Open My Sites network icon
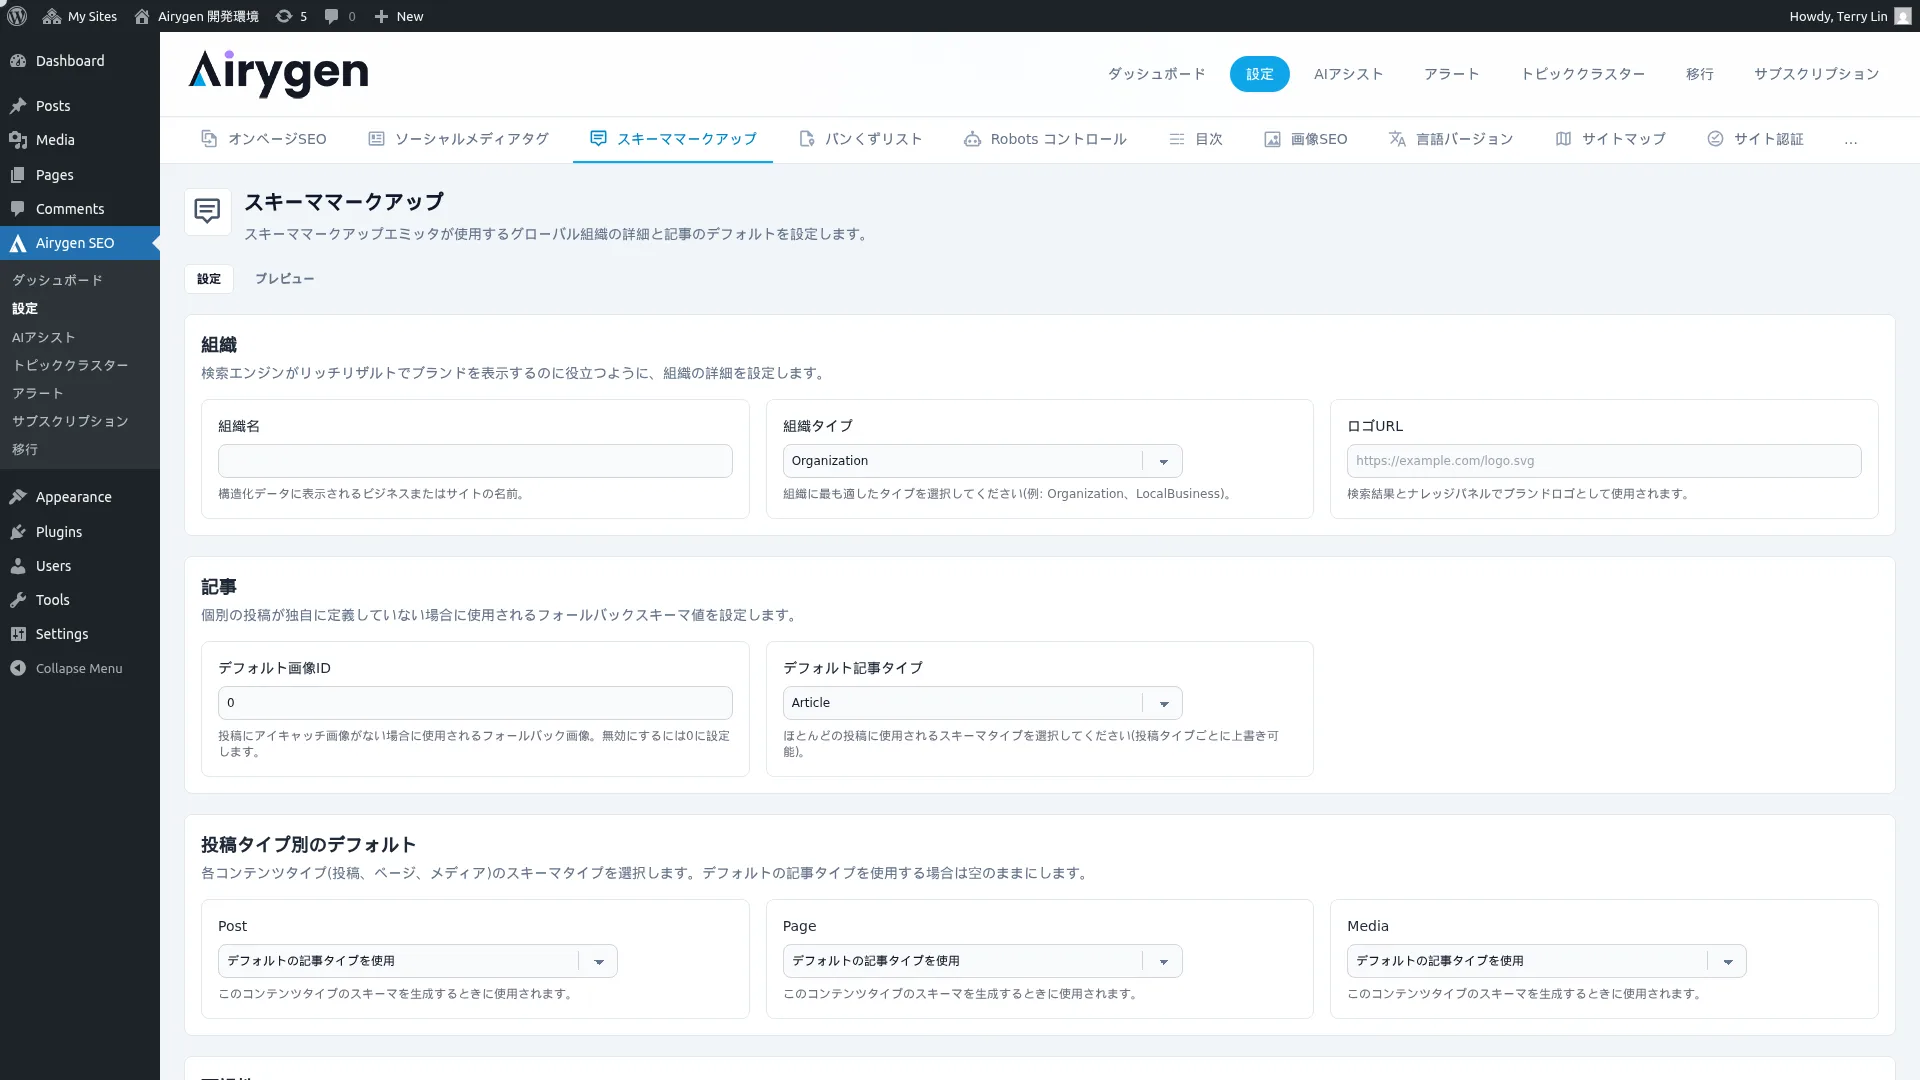Screen dimensions: 1920x1080 click(x=52, y=16)
